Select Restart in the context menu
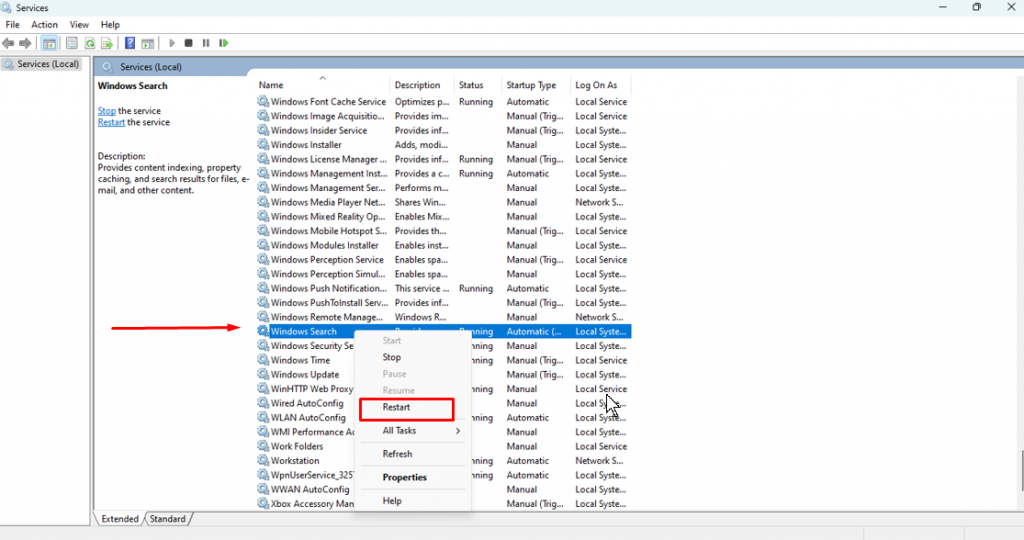1024x540 pixels. click(397, 408)
